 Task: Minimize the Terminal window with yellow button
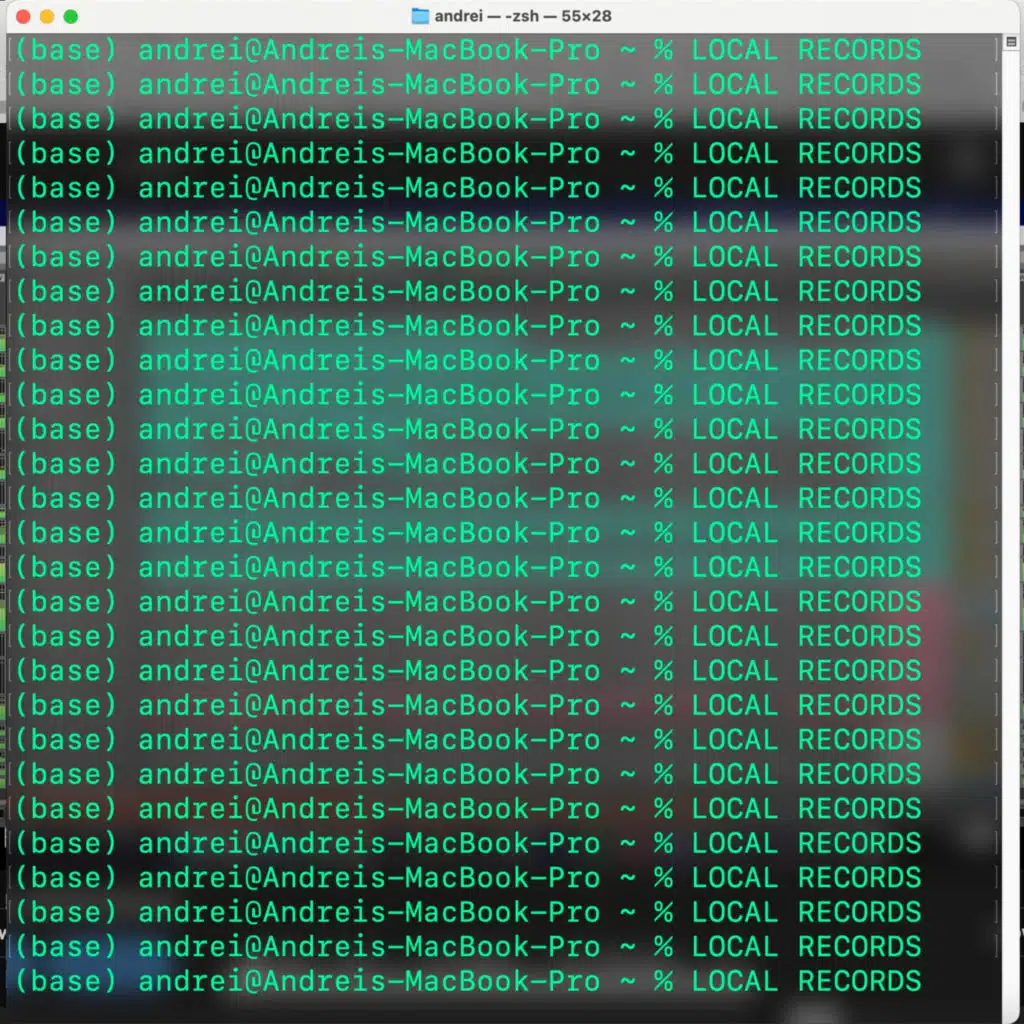(47, 16)
